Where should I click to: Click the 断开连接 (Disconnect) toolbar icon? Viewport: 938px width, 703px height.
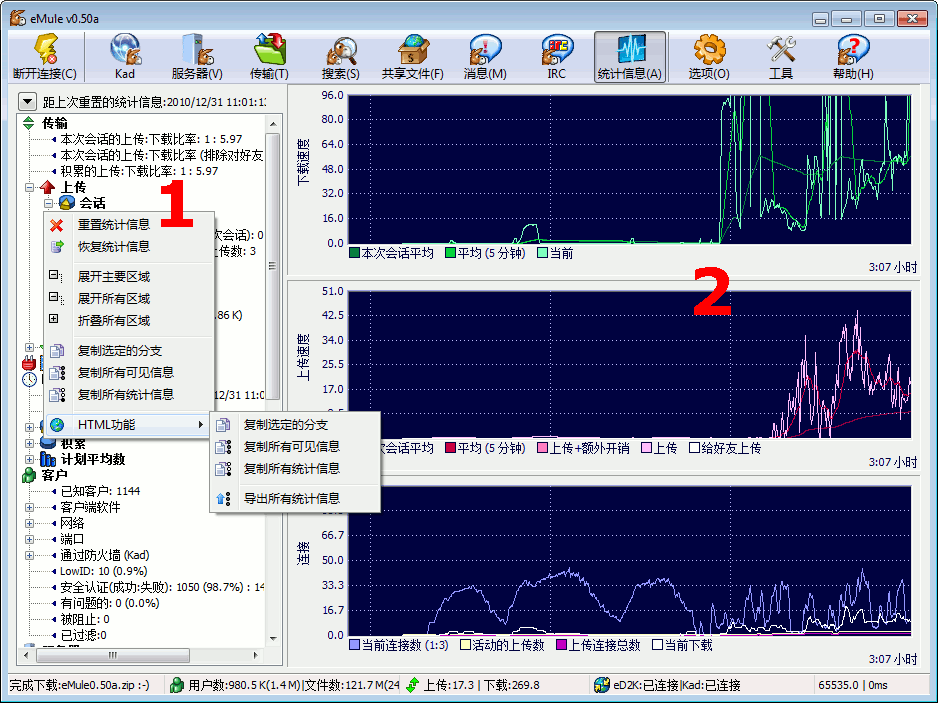coord(44,56)
